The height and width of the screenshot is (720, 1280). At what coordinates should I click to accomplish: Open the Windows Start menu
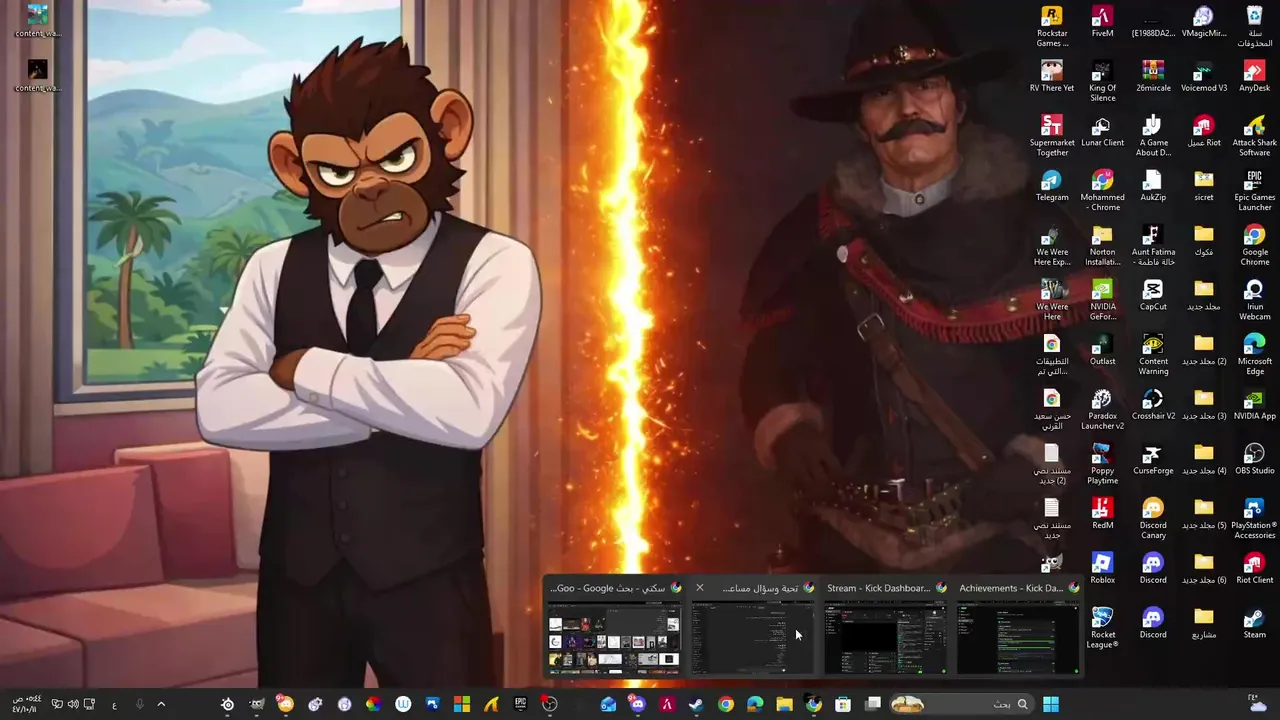coord(1051,704)
